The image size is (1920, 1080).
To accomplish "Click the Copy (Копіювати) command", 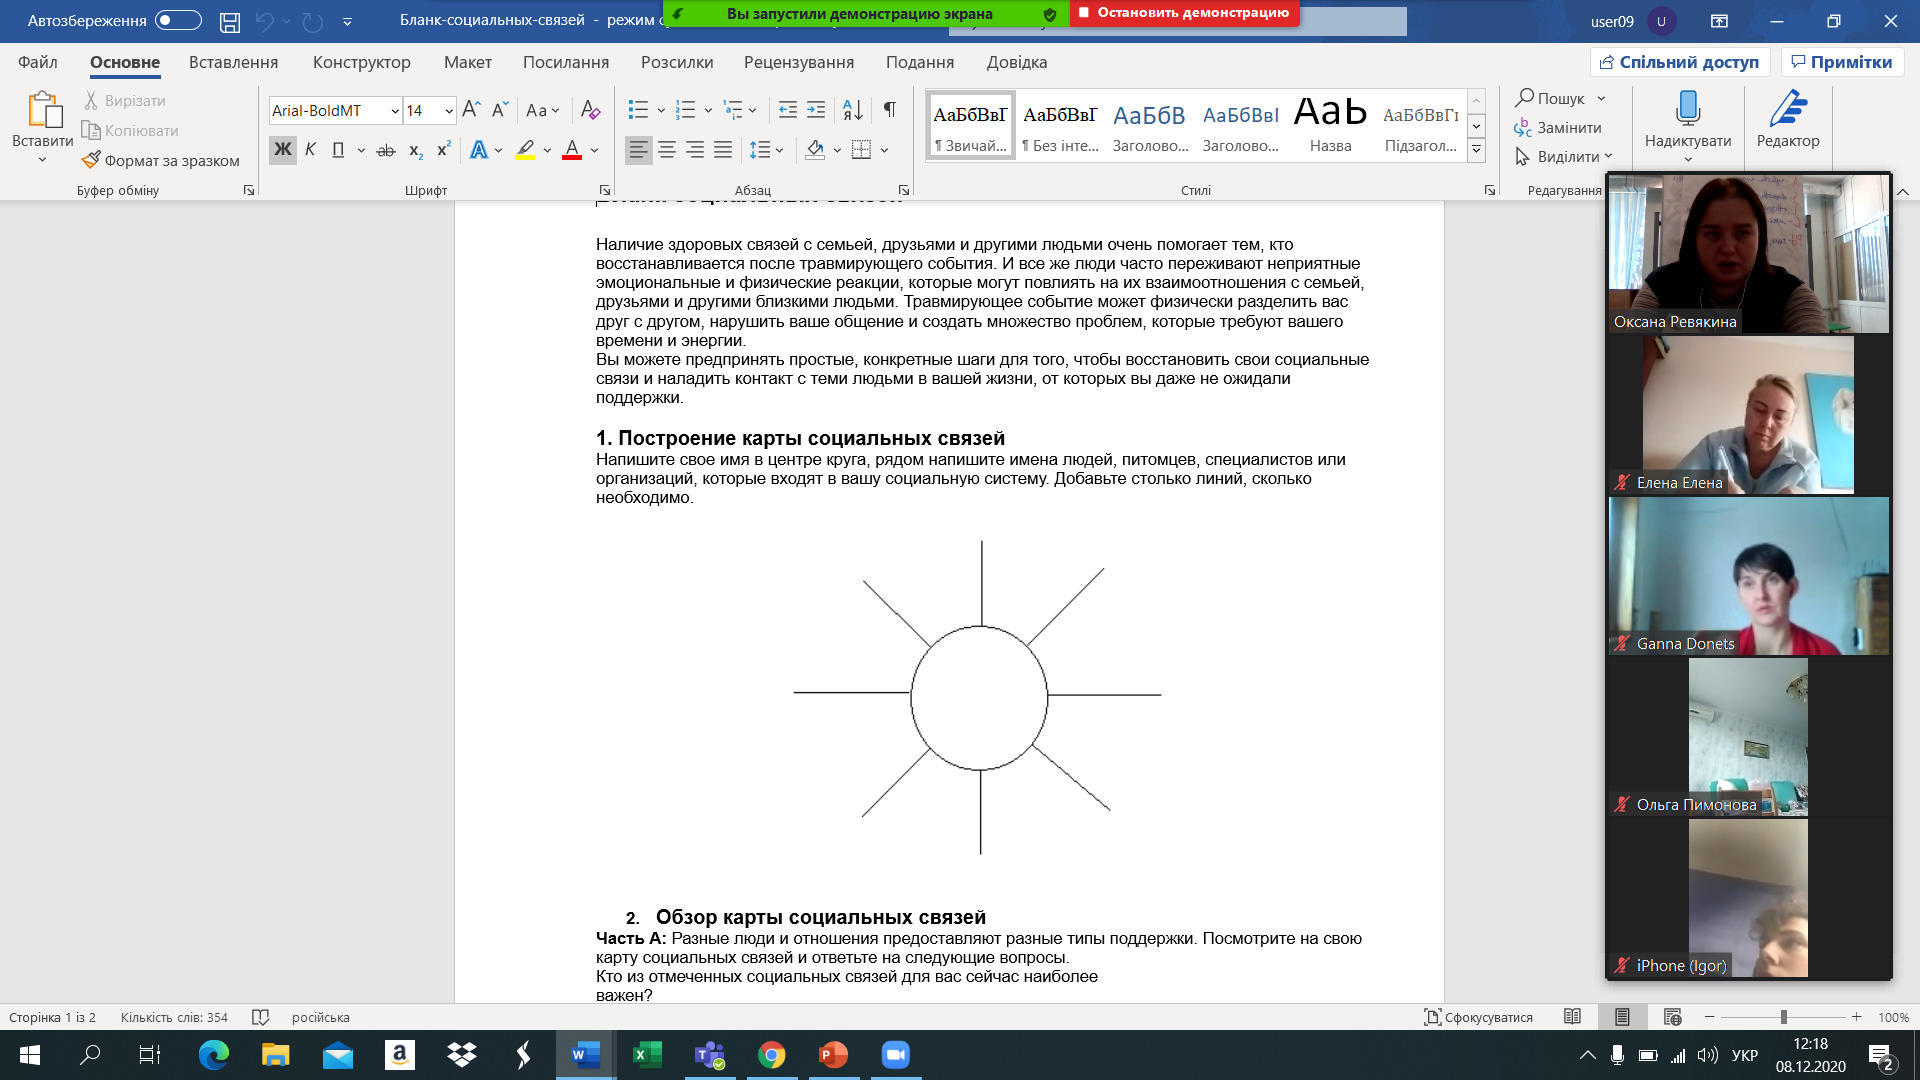I will click(x=130, y=130).
